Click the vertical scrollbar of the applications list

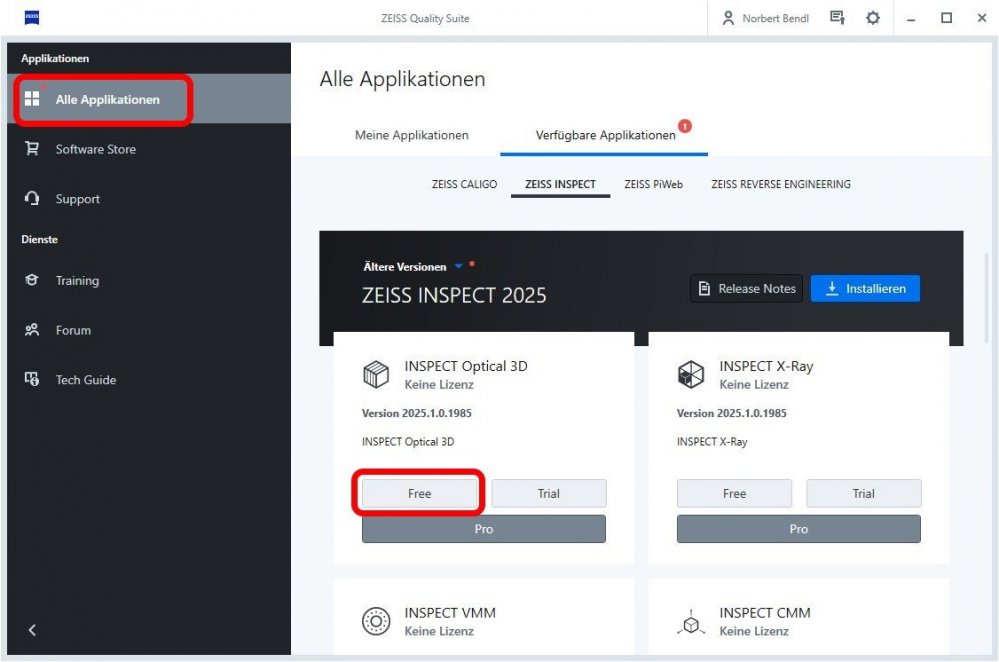(x=986, y=299)
